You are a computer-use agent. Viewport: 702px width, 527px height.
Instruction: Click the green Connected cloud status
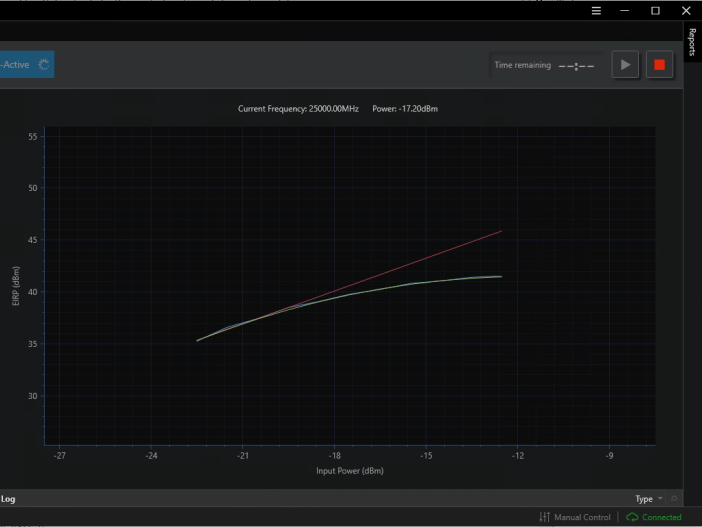(654, 517)
